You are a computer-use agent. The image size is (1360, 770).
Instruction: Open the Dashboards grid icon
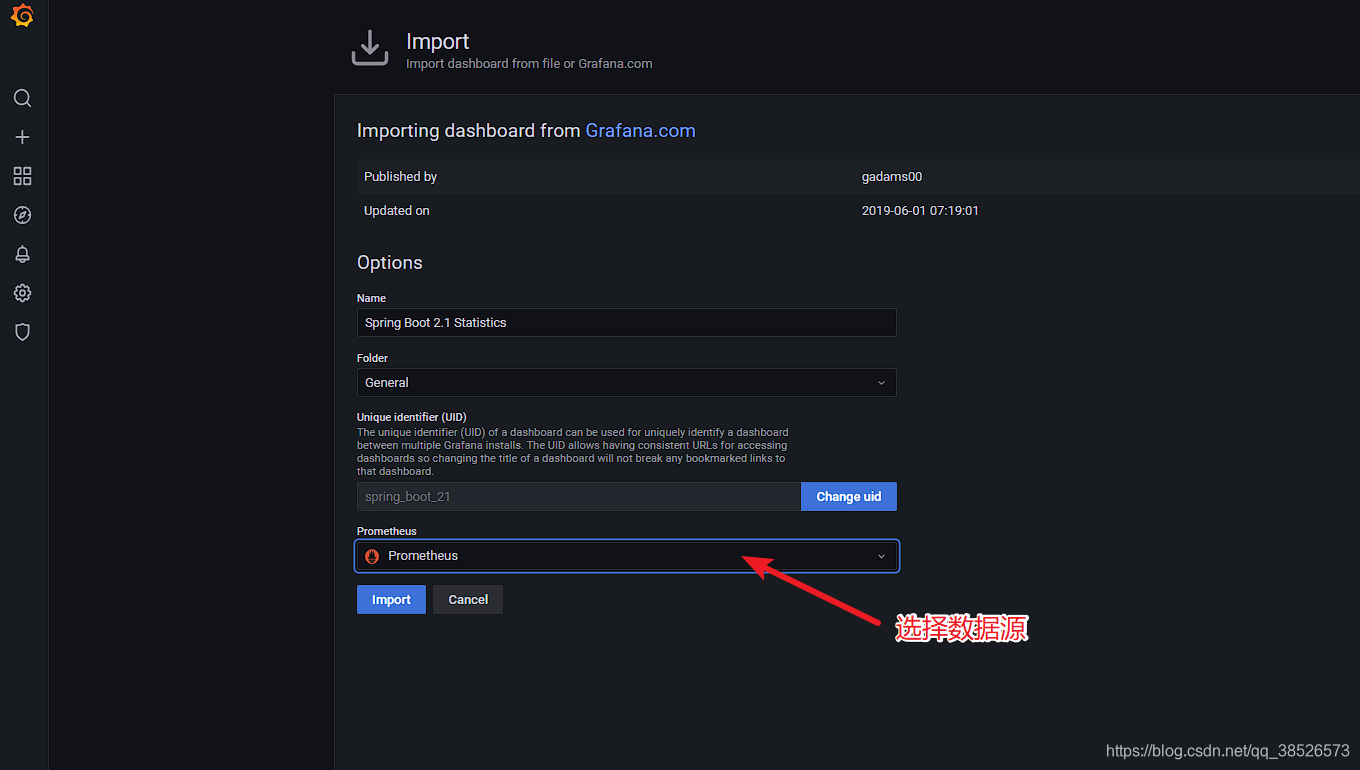point(22,176)
